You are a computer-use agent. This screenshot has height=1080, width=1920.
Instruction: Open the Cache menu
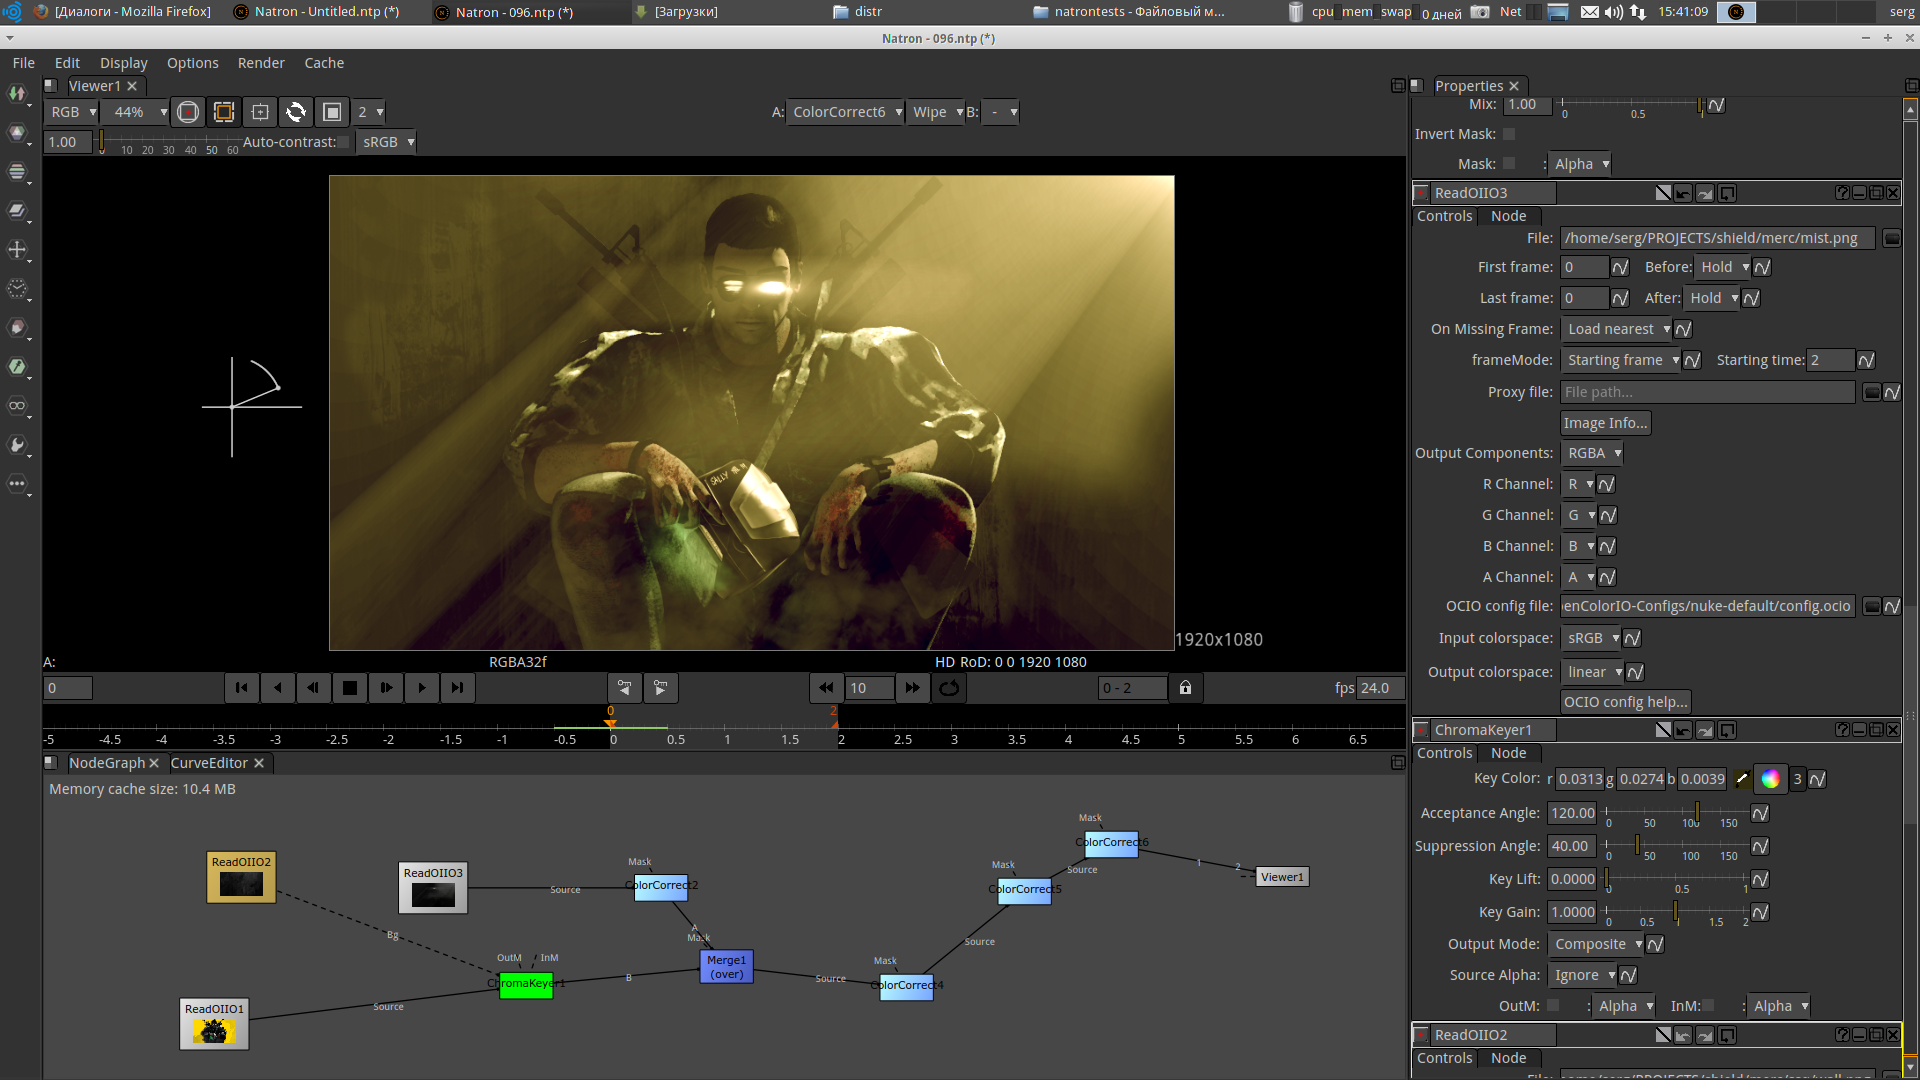[324, 63]
